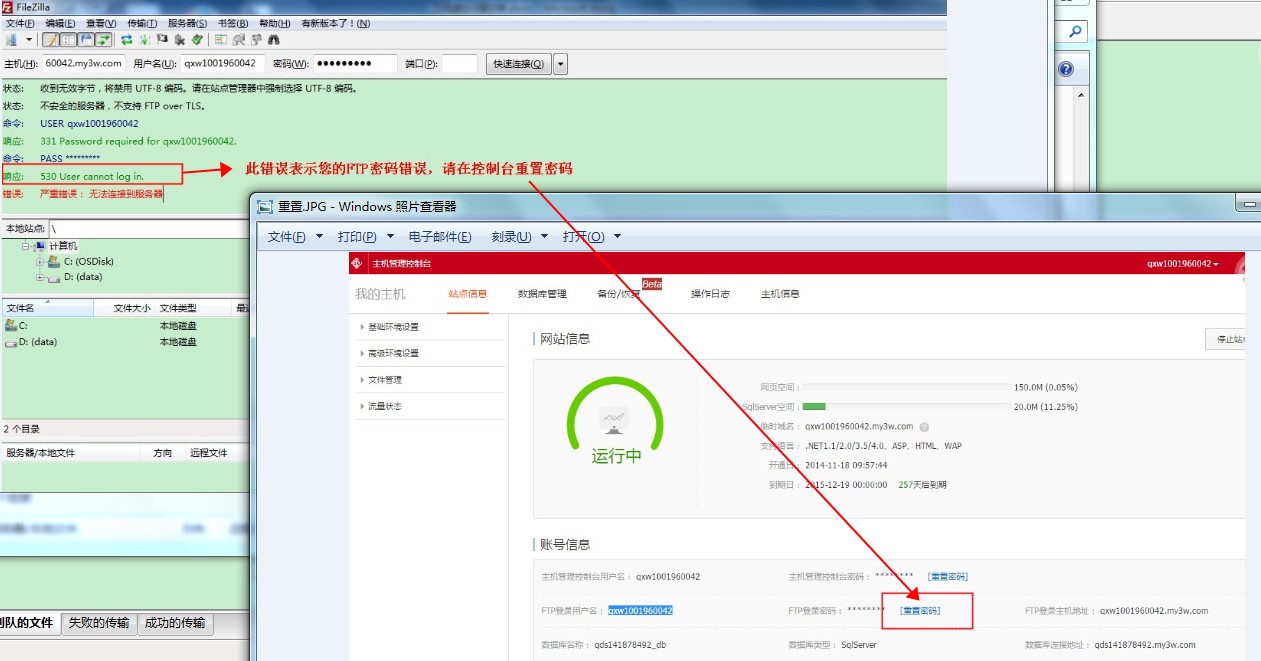The width and height of the screenshot is (1261, 661).
Task: Expand the D: (data) tree node
Action: point(40,278)
